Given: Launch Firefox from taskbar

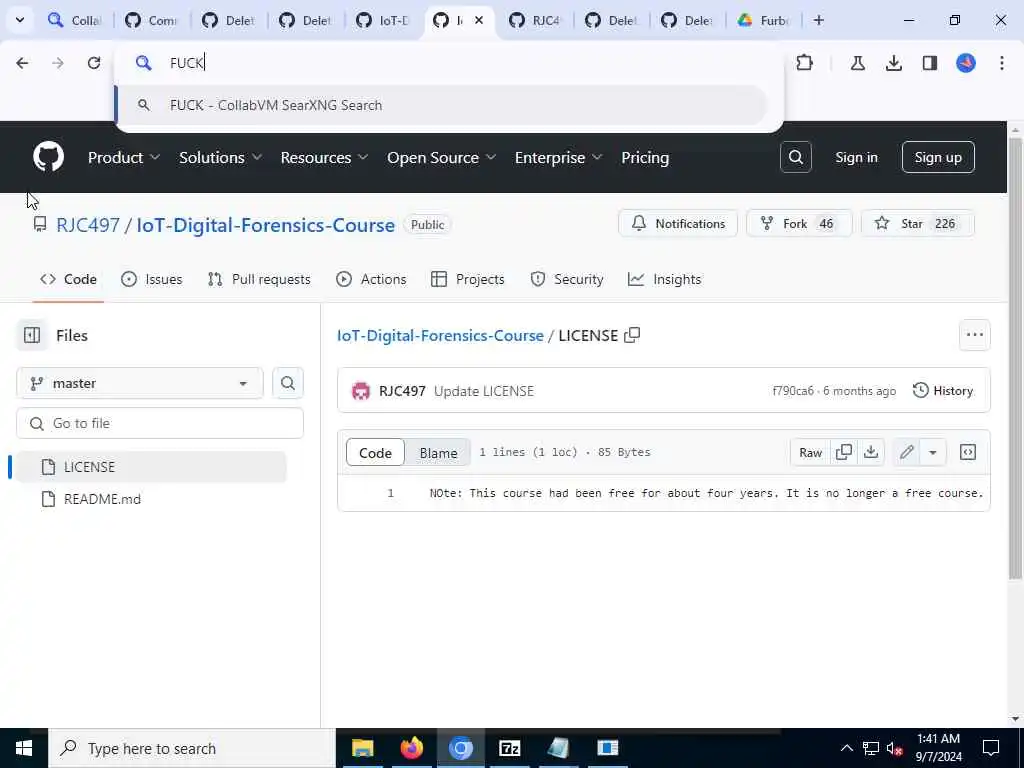Looking at the screenshot, I should [x=411, y=748].
